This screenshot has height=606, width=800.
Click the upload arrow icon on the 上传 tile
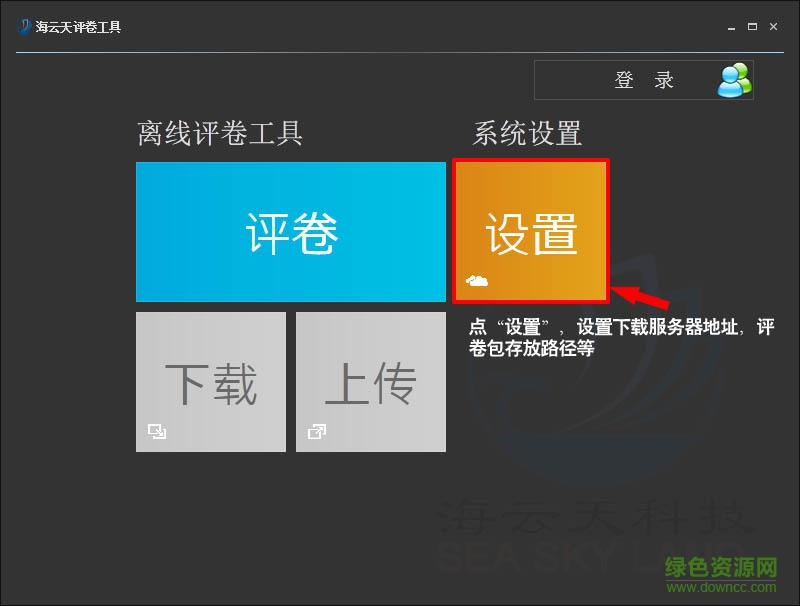tap(317, 430)
